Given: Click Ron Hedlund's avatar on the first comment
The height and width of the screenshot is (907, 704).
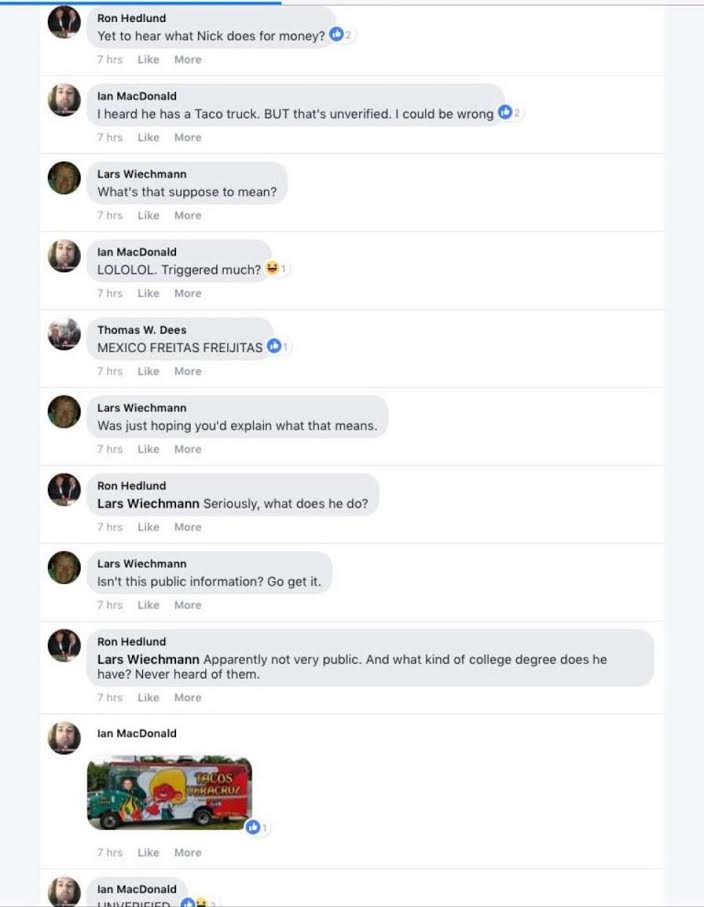Looking at the screenshot, I should click(x=64, y=22).
